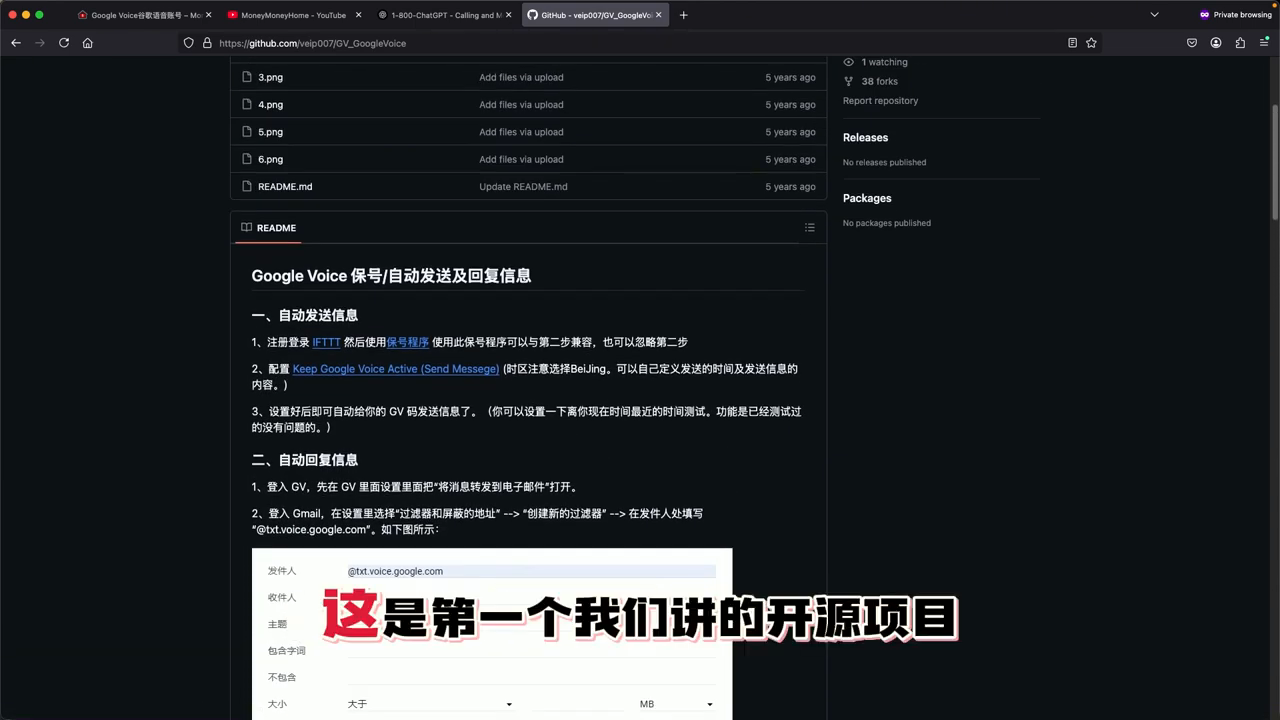Click the eye icon next to 1 watching
This screenshot has width=1280, height=720.
(x=849, y=62)
